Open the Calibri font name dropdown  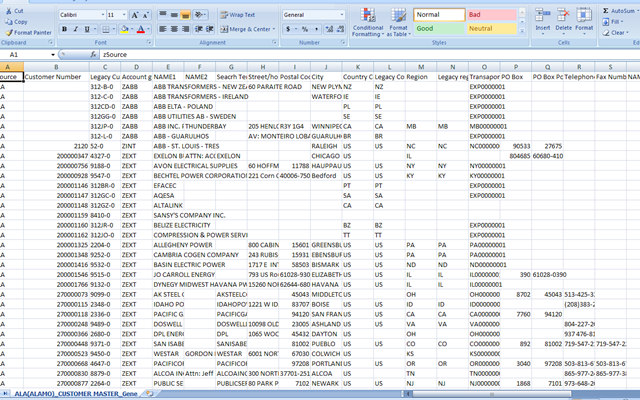click(x=102, y=15)
